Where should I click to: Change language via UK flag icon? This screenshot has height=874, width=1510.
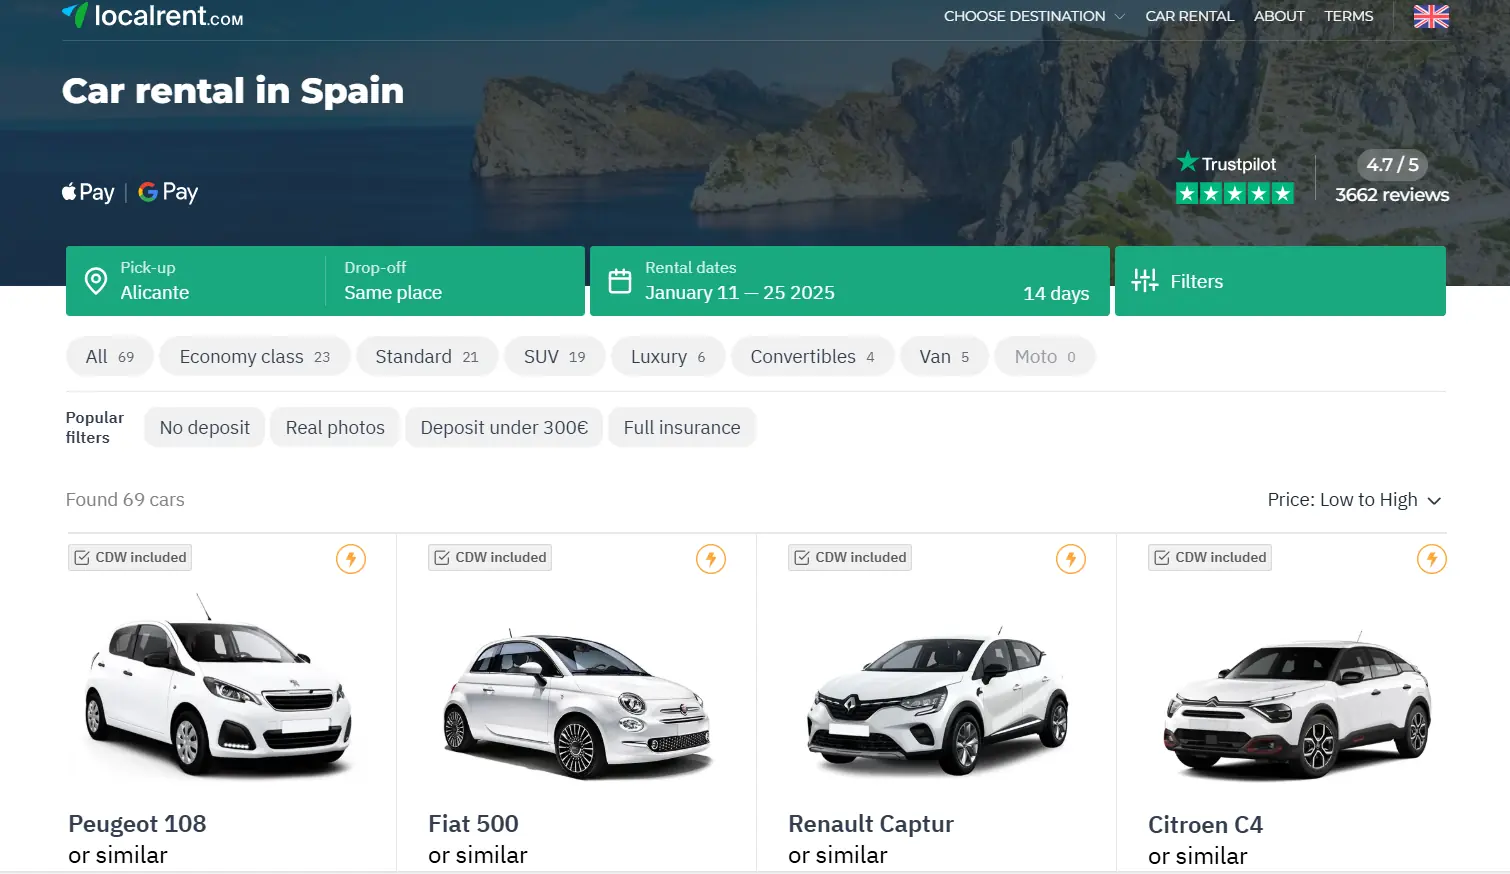point(1431,17)
